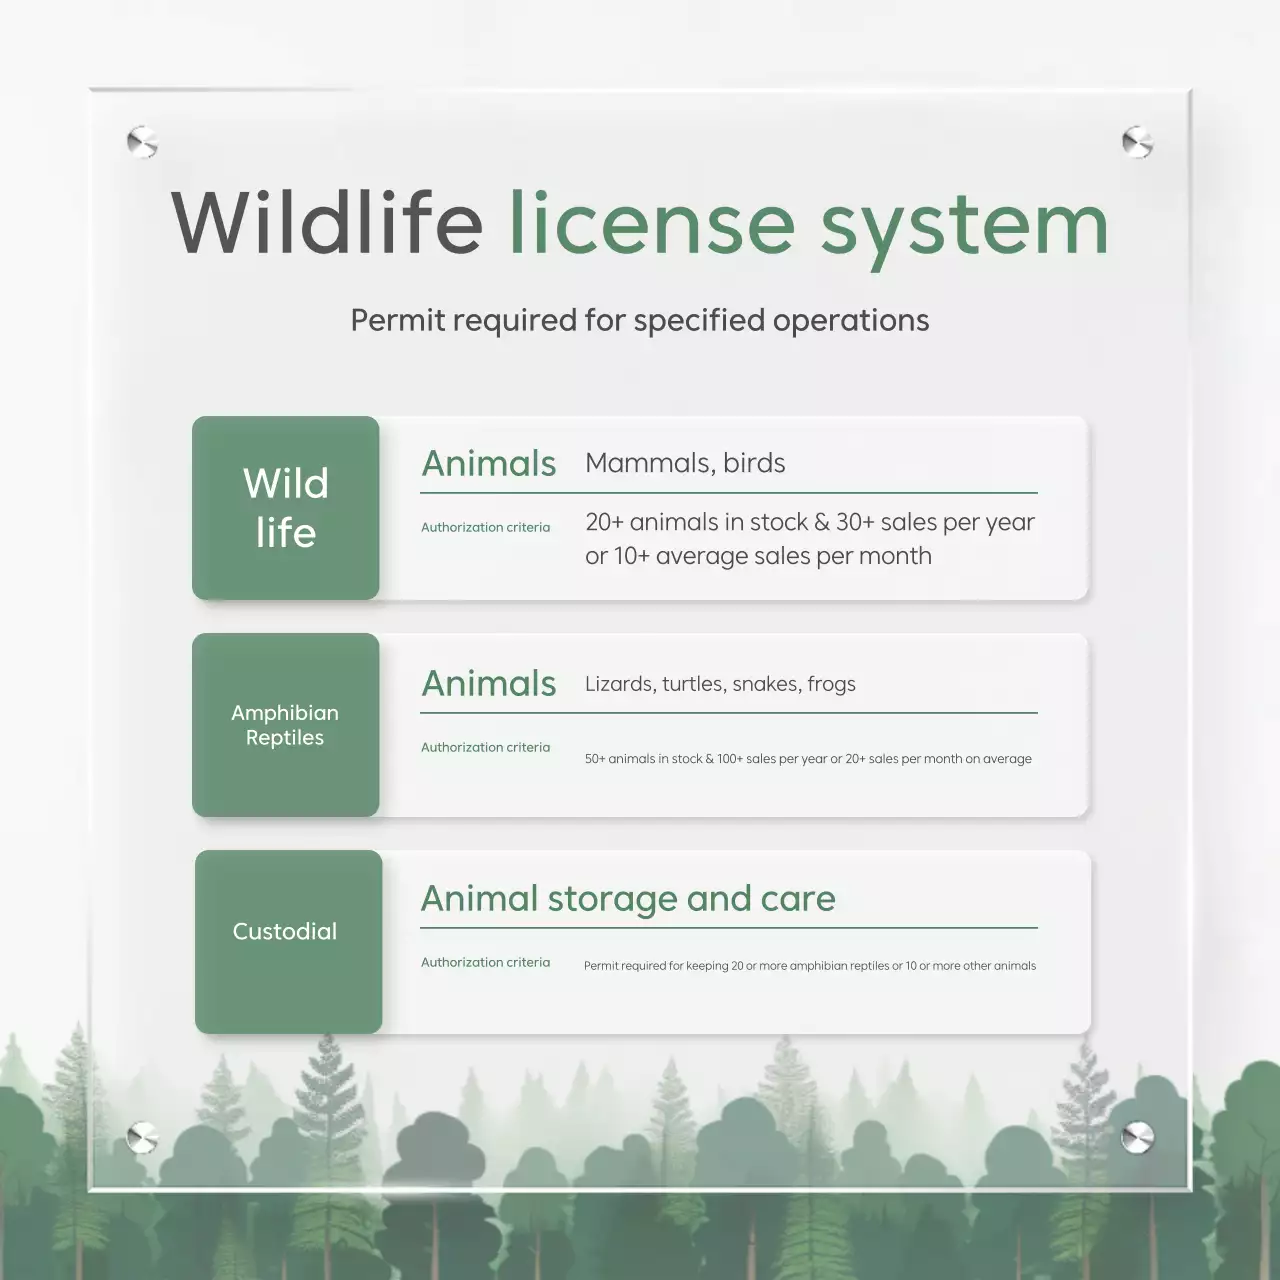This screenshot has width=1280, height=1280.
Task: Click the Animals heading in Wild life card
Action: point(488,464)
